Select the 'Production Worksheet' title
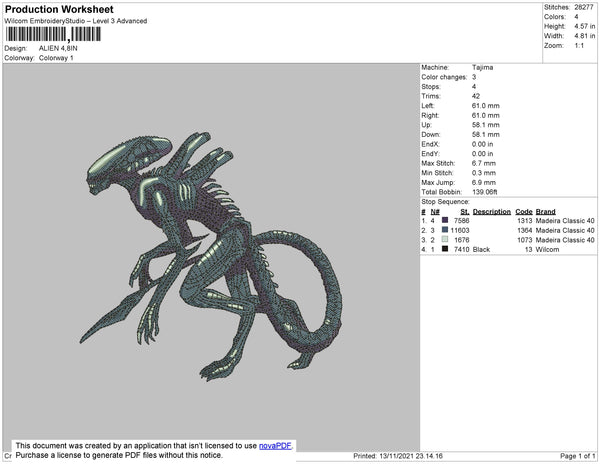Screen dimensions: 600x464 59,9
